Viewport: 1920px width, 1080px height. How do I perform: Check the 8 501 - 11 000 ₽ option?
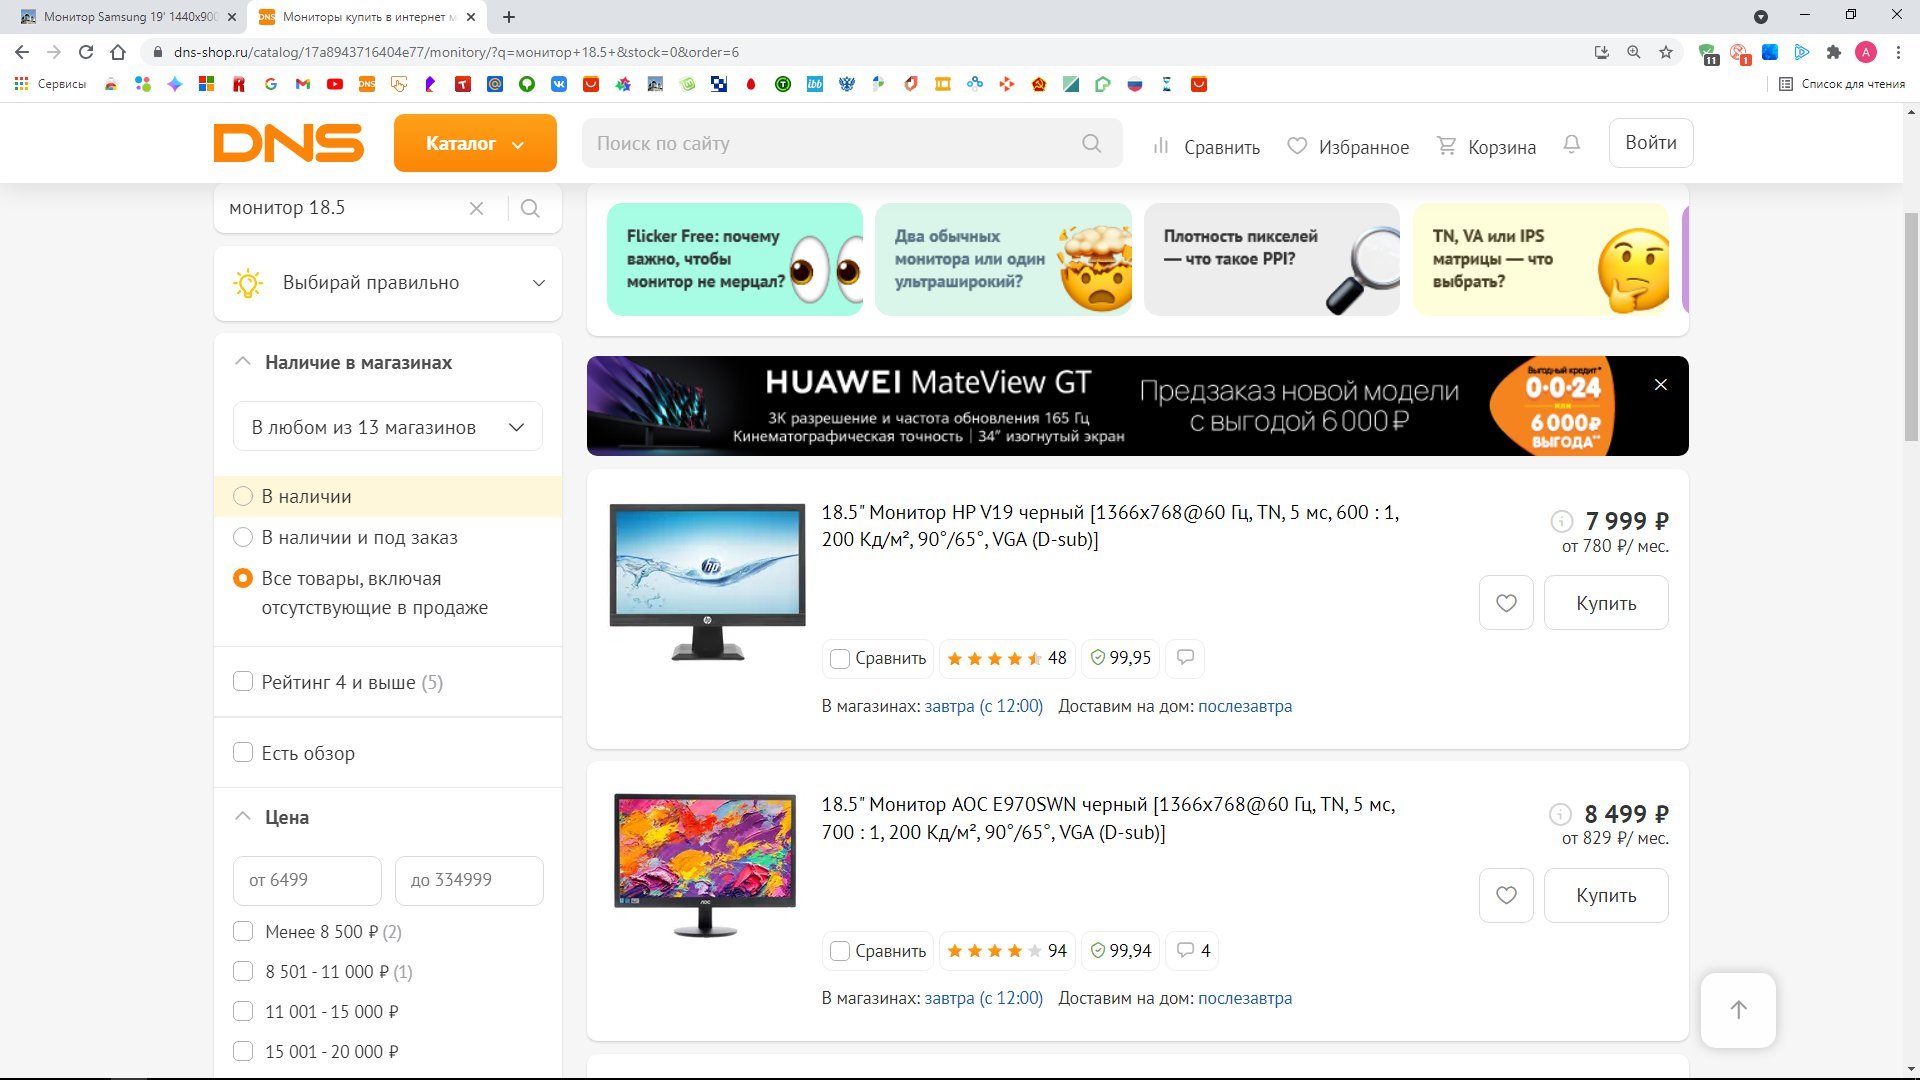coord(243,971)
